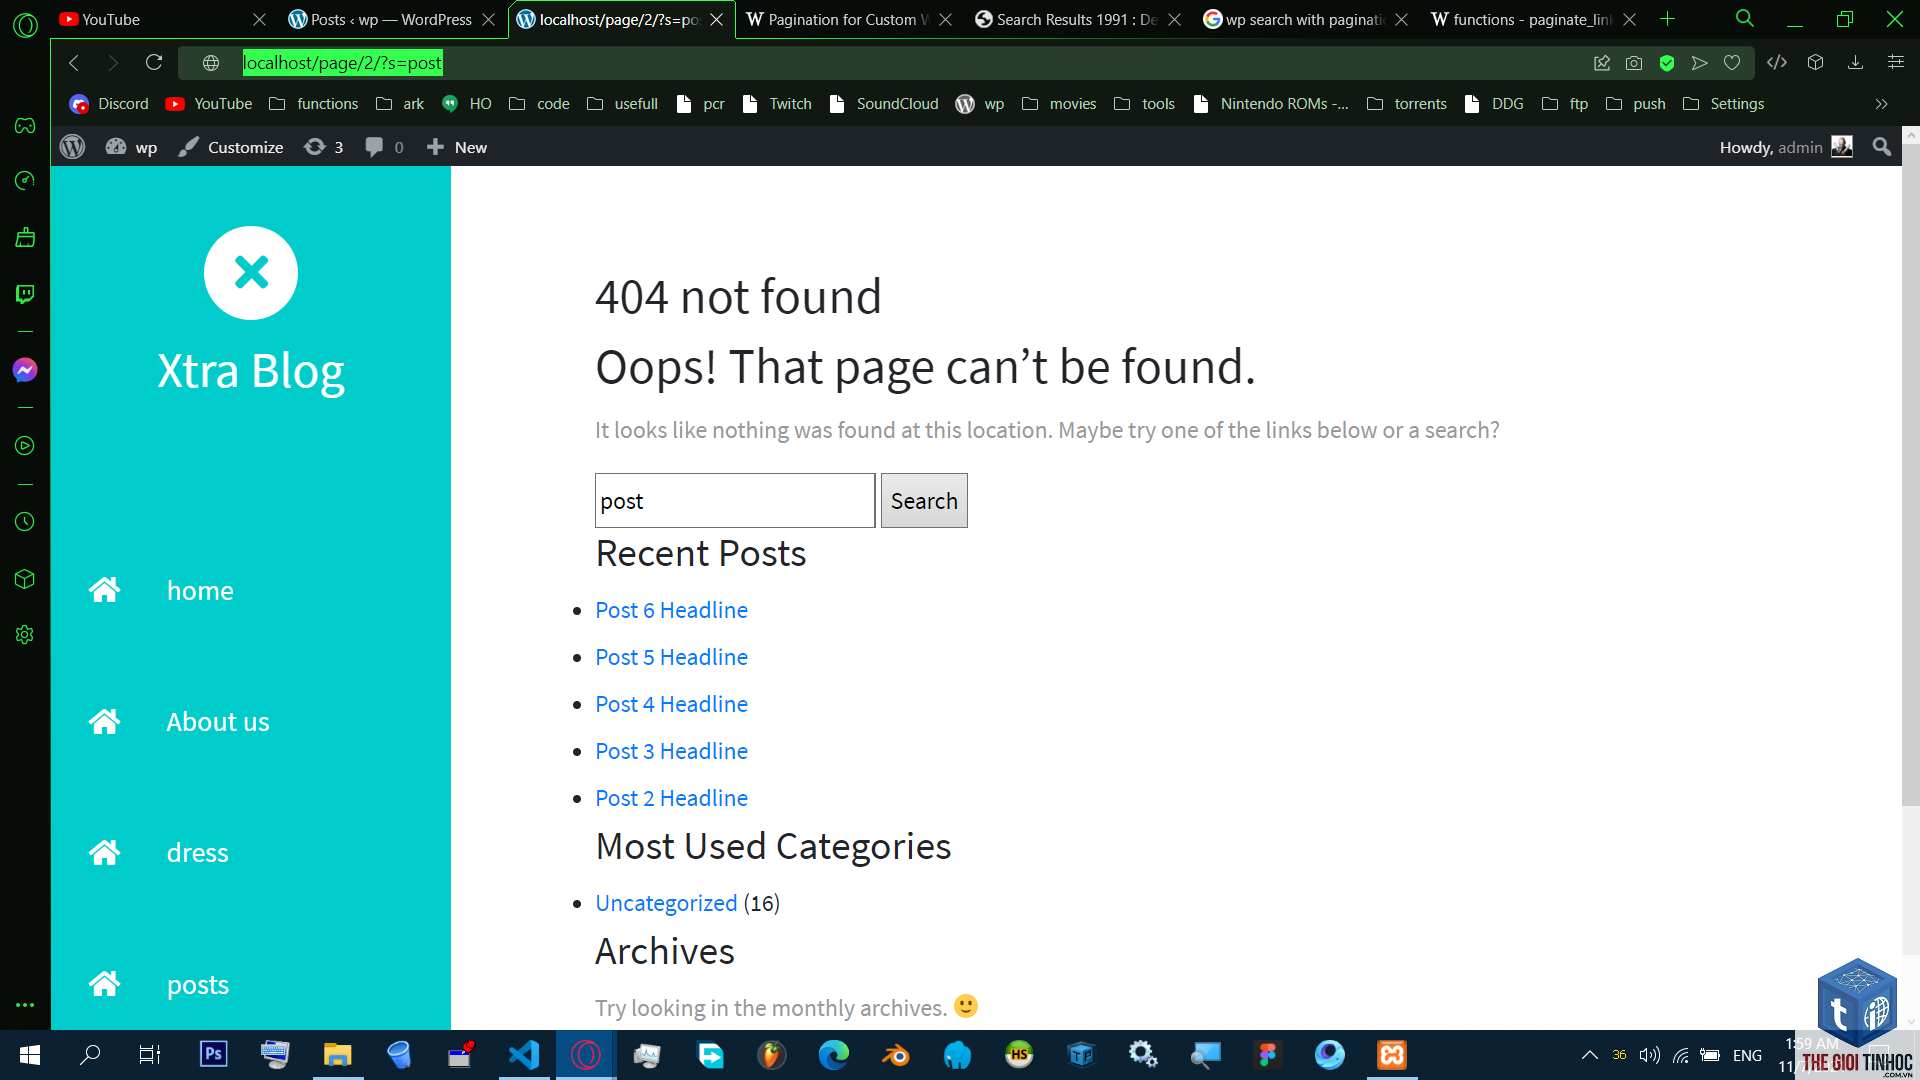Screen dimensions: 1920x1080
Task: Bookmark page with heart icon
Action: 1732,63
